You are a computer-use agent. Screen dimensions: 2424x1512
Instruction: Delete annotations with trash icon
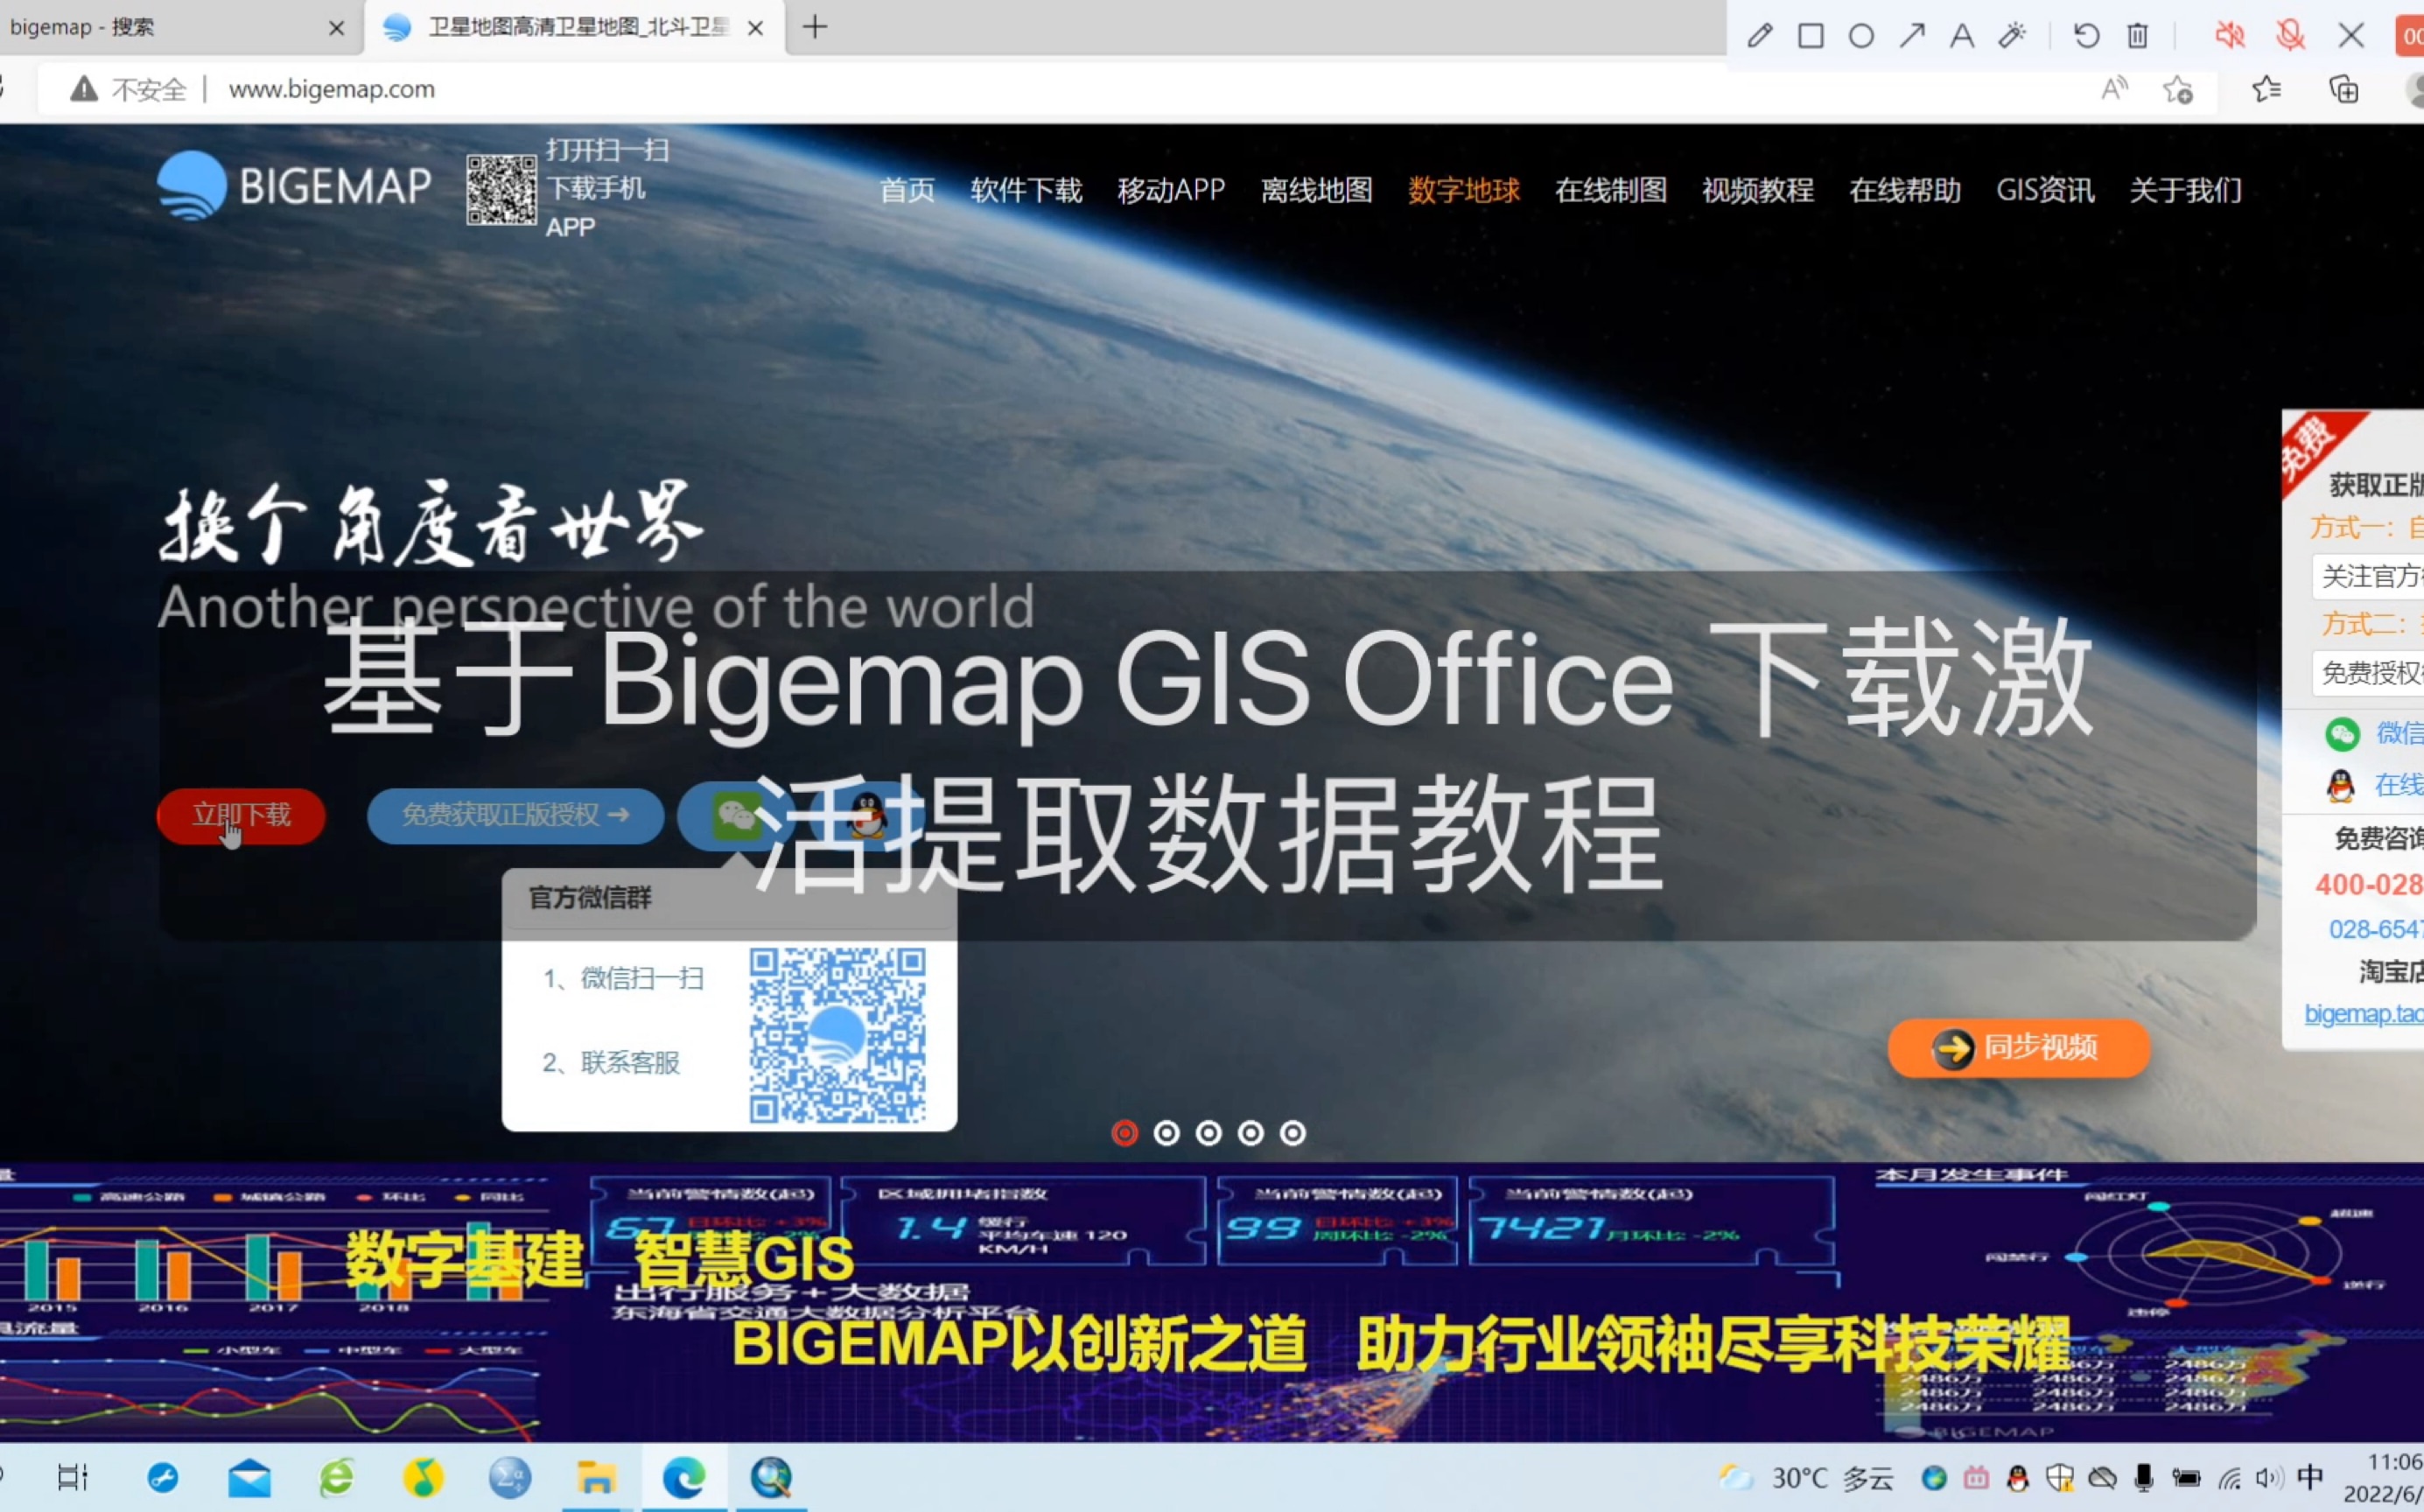2138,36
